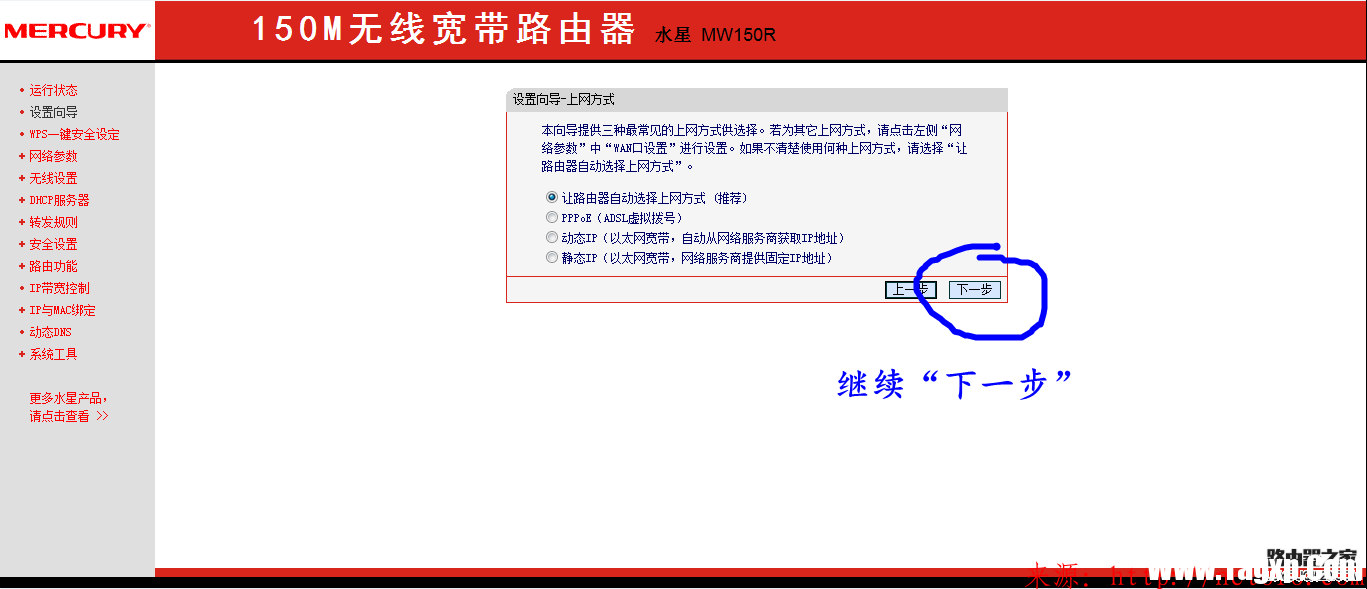This screenshot has height=589, width=1367.
Task: Select 动态IP connection type radio button
Action: pos(552,238)
